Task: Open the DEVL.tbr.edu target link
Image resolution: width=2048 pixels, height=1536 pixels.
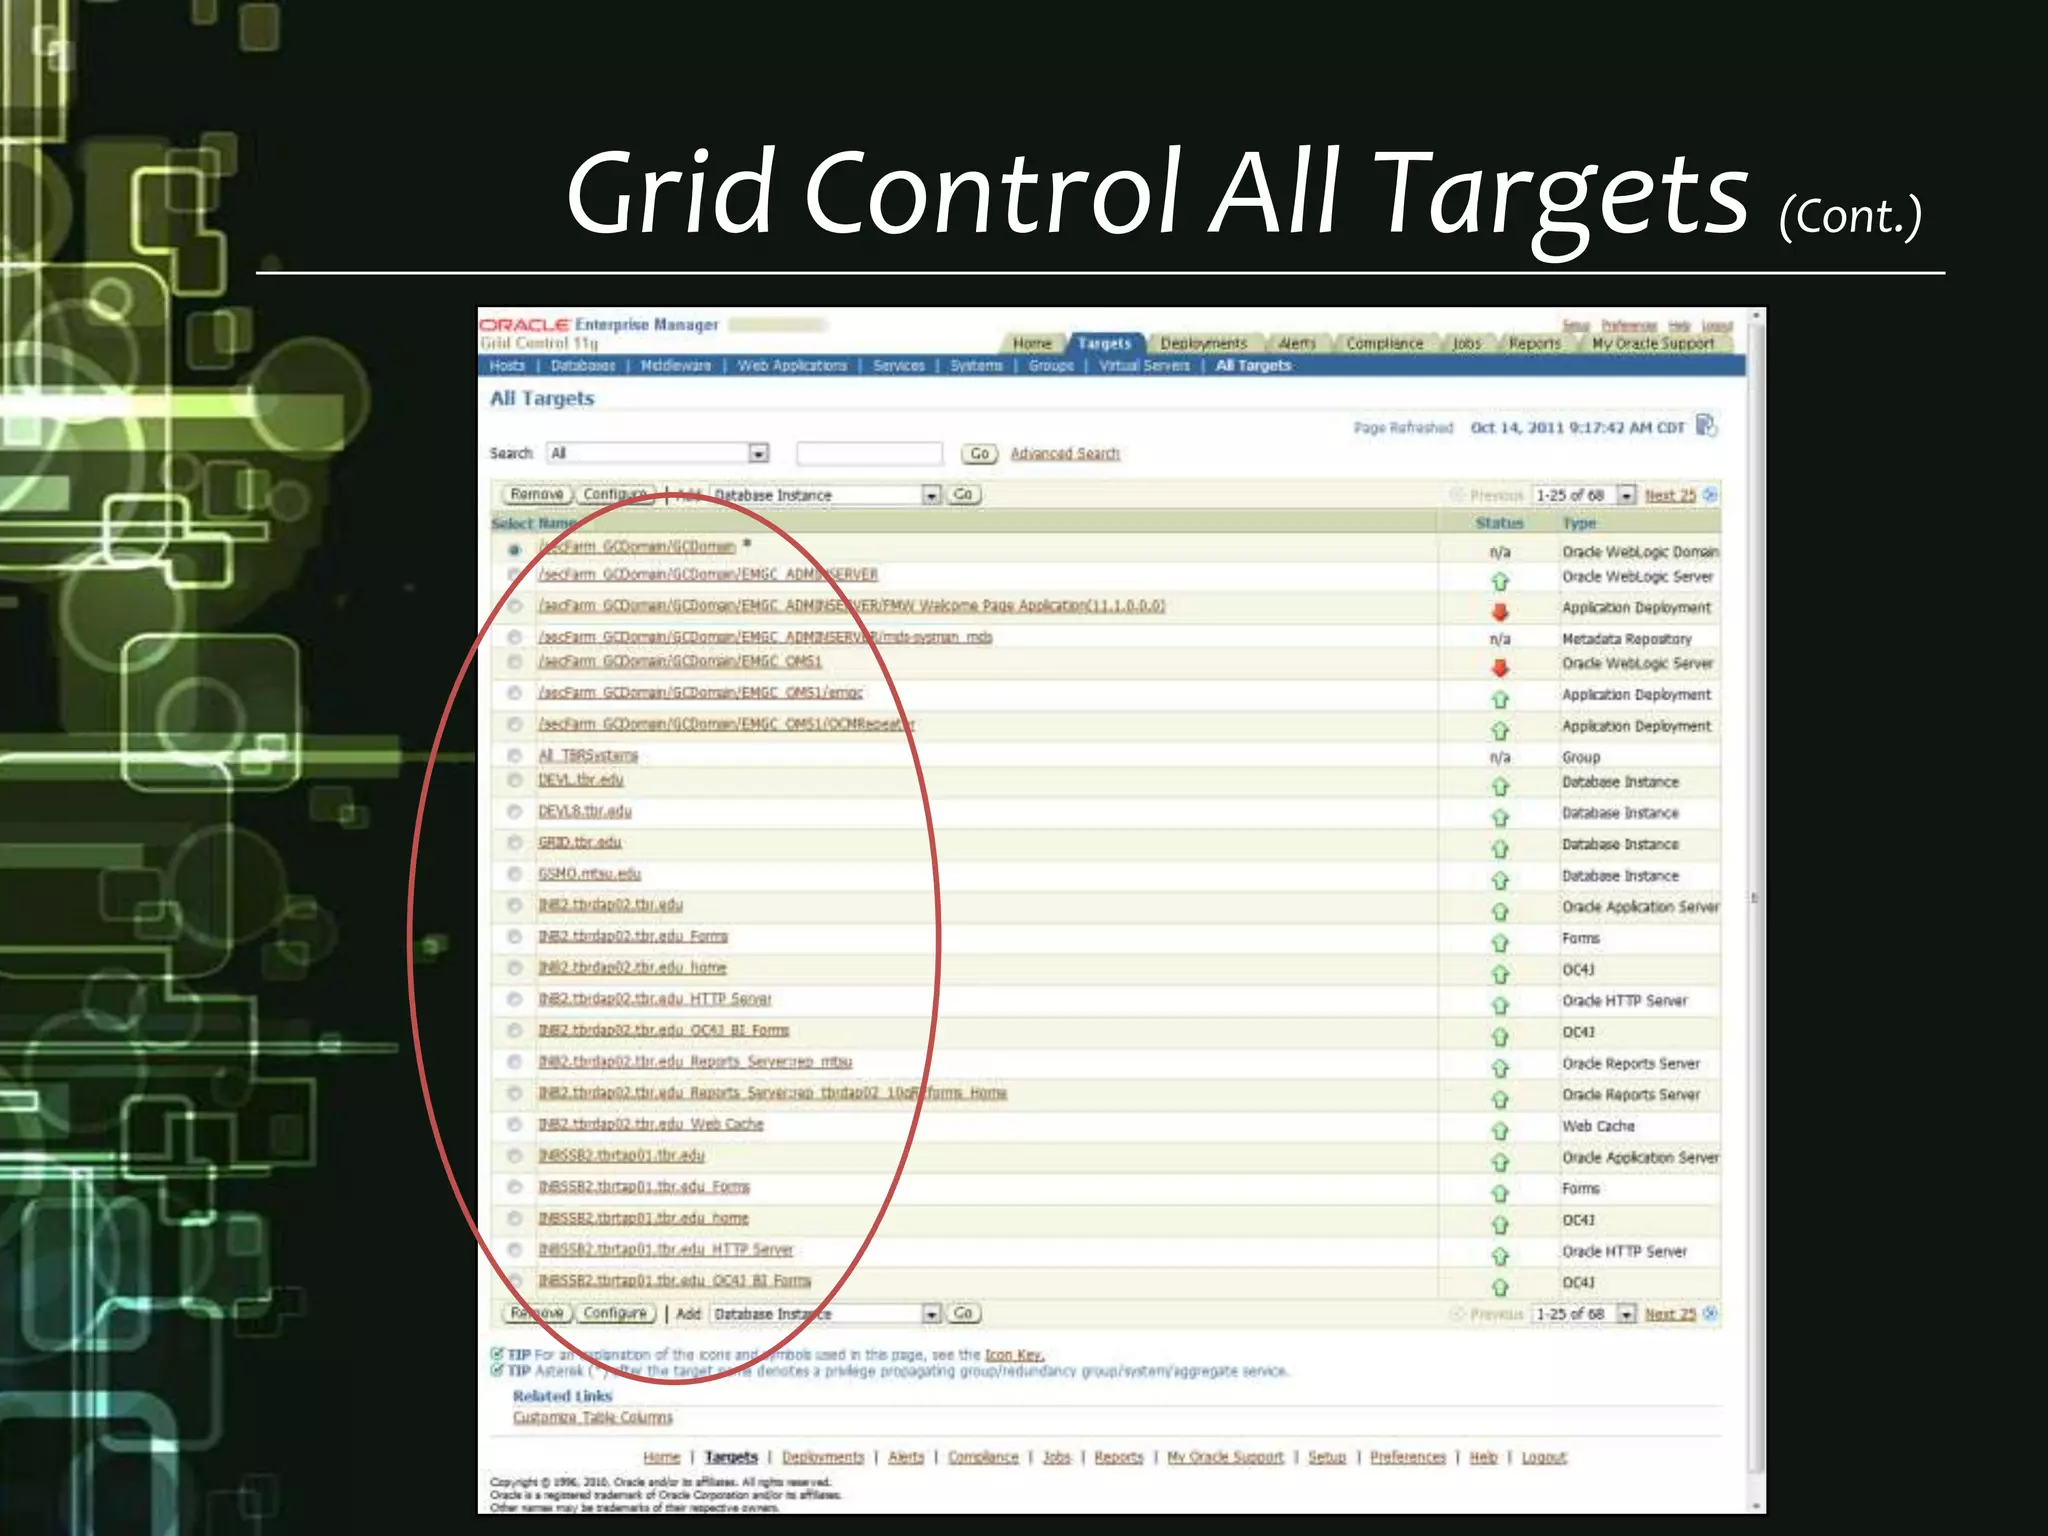Action: [x=581, y=780]
